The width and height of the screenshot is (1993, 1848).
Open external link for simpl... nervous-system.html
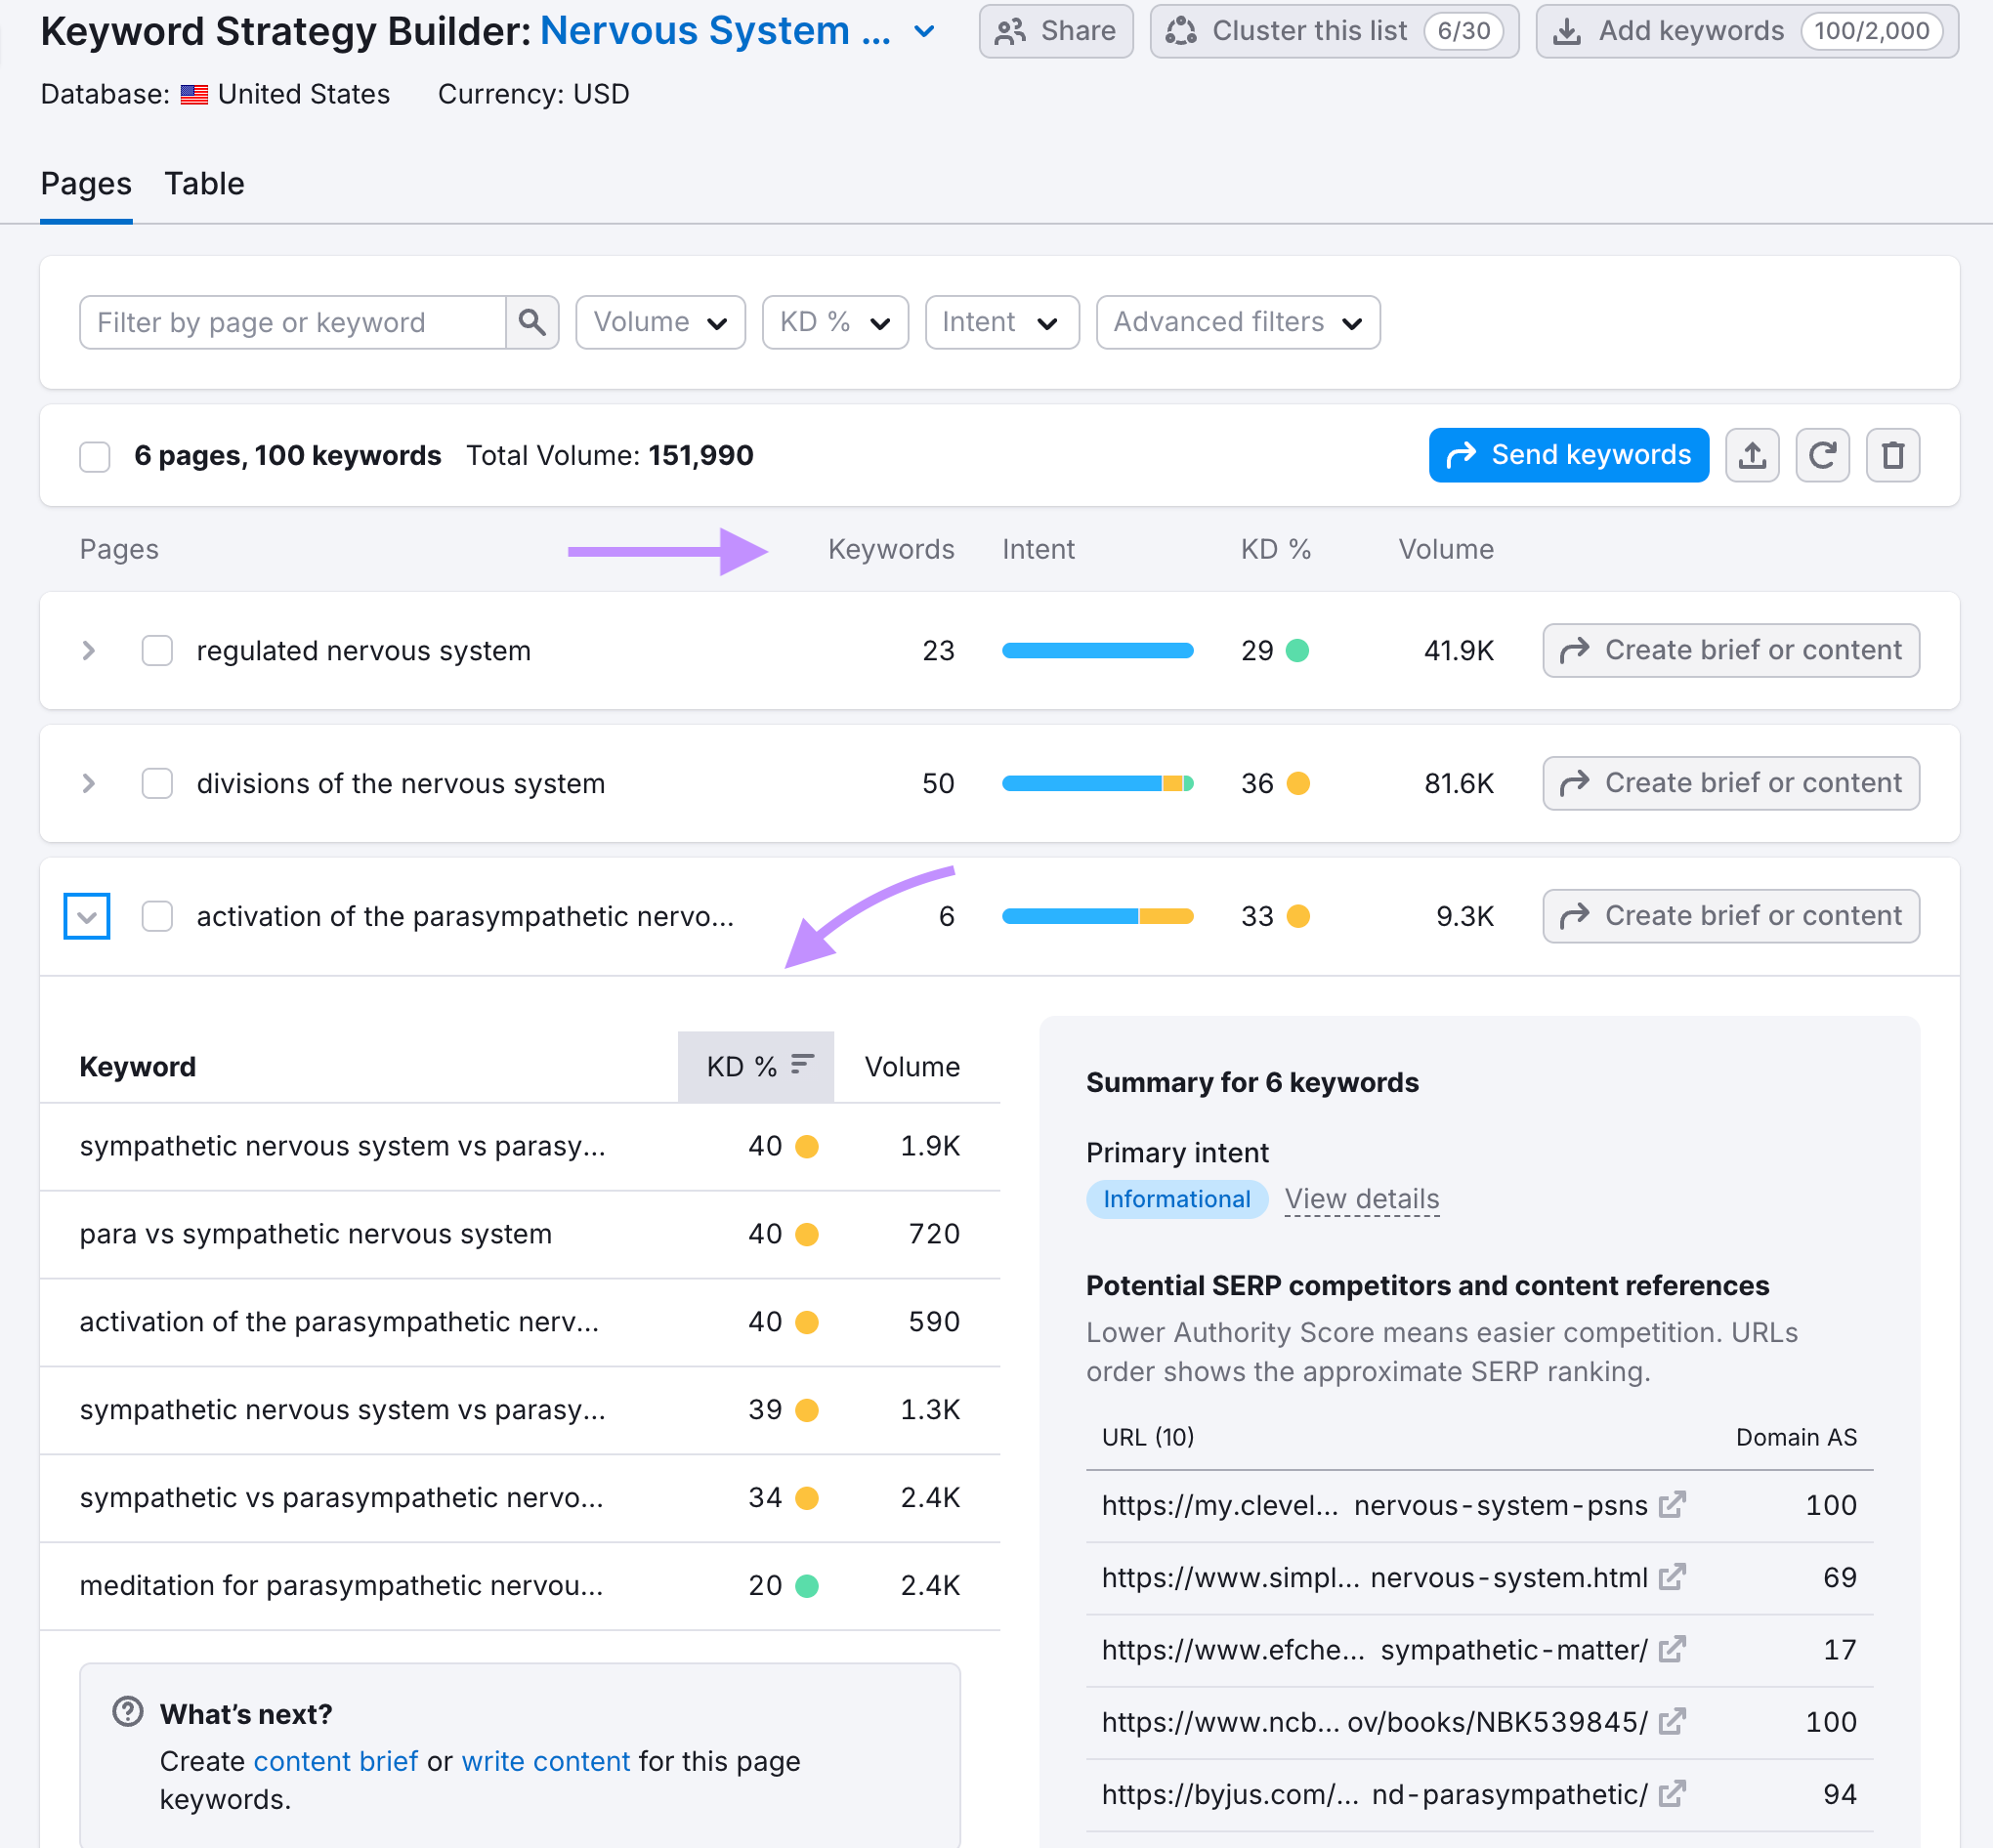[x=1671, y=1577]
